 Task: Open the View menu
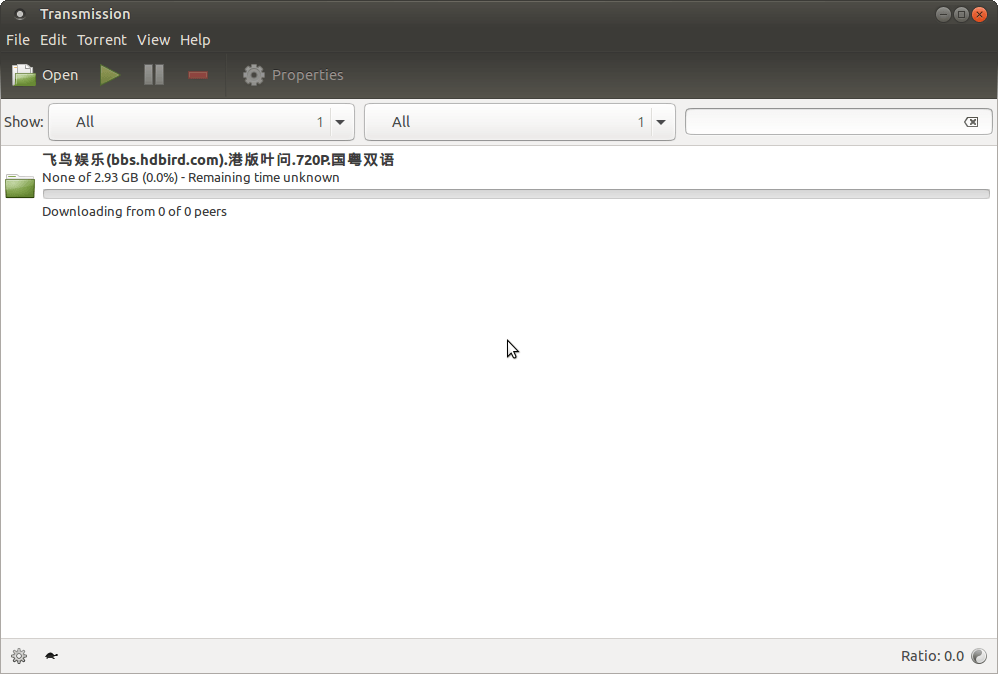tap(153, 40)
